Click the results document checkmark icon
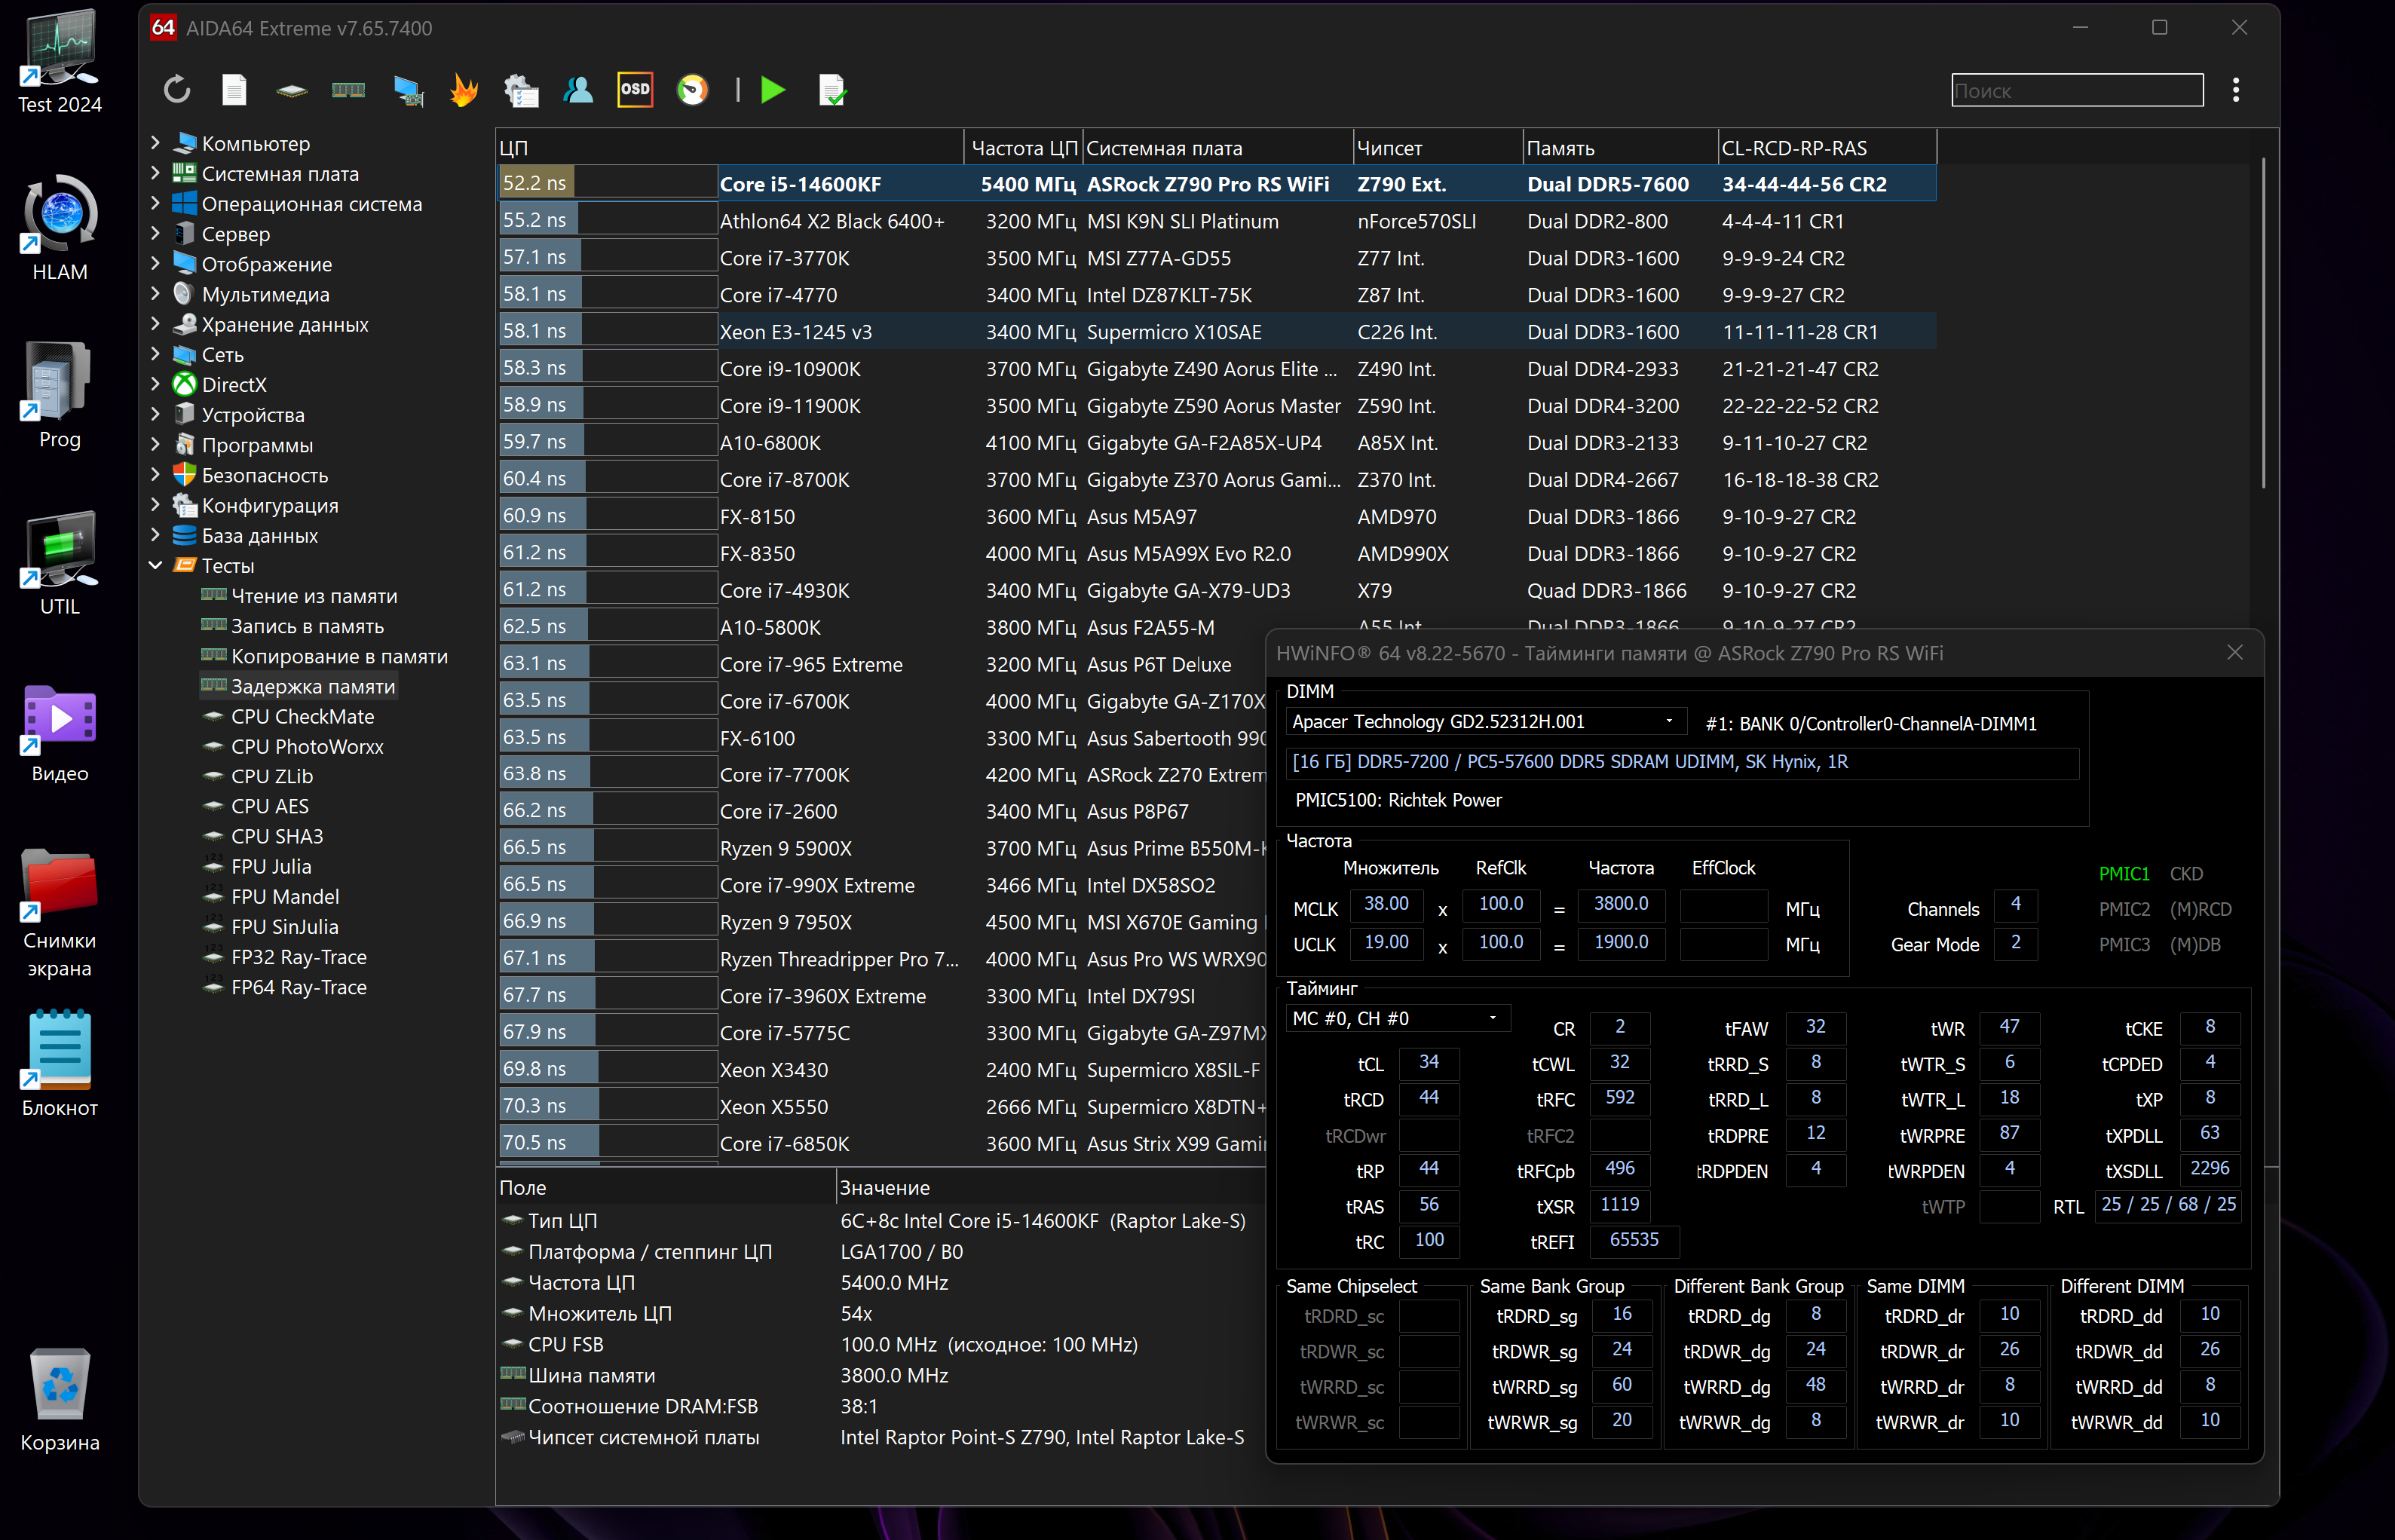This screenshot has width=2395, height=1540. [x=832, y=90]
